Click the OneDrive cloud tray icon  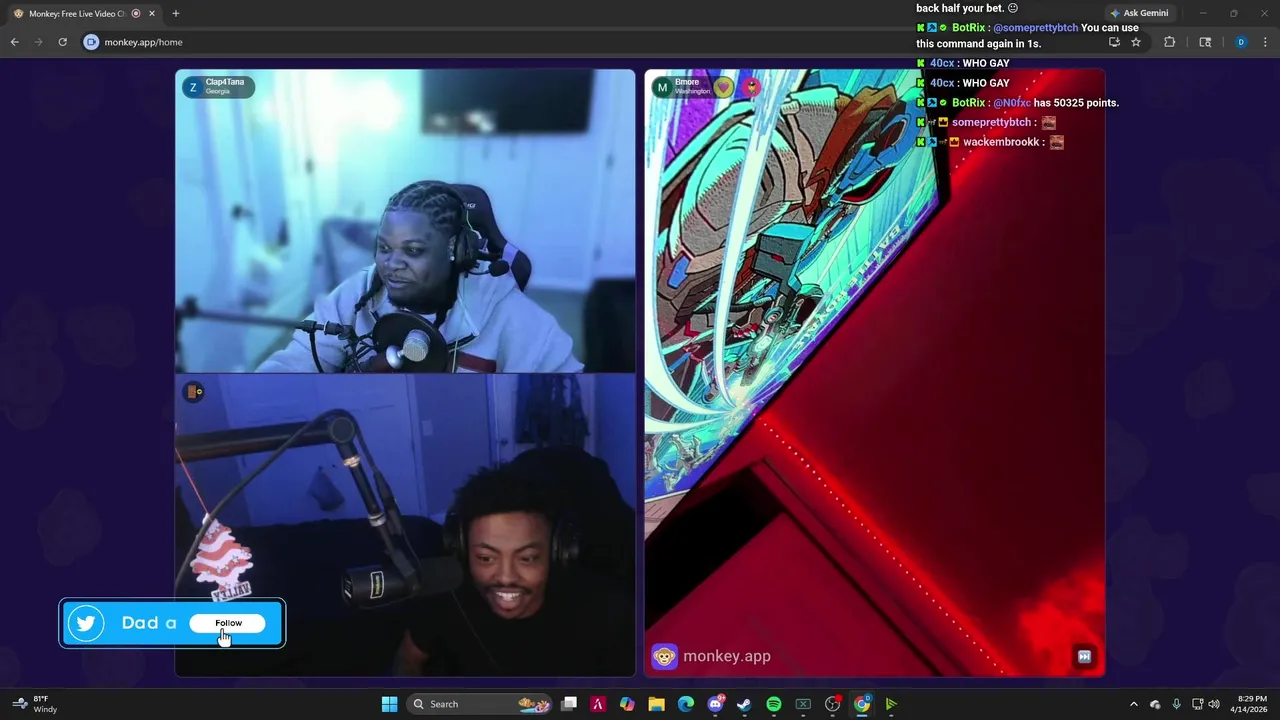(1155, 704)
